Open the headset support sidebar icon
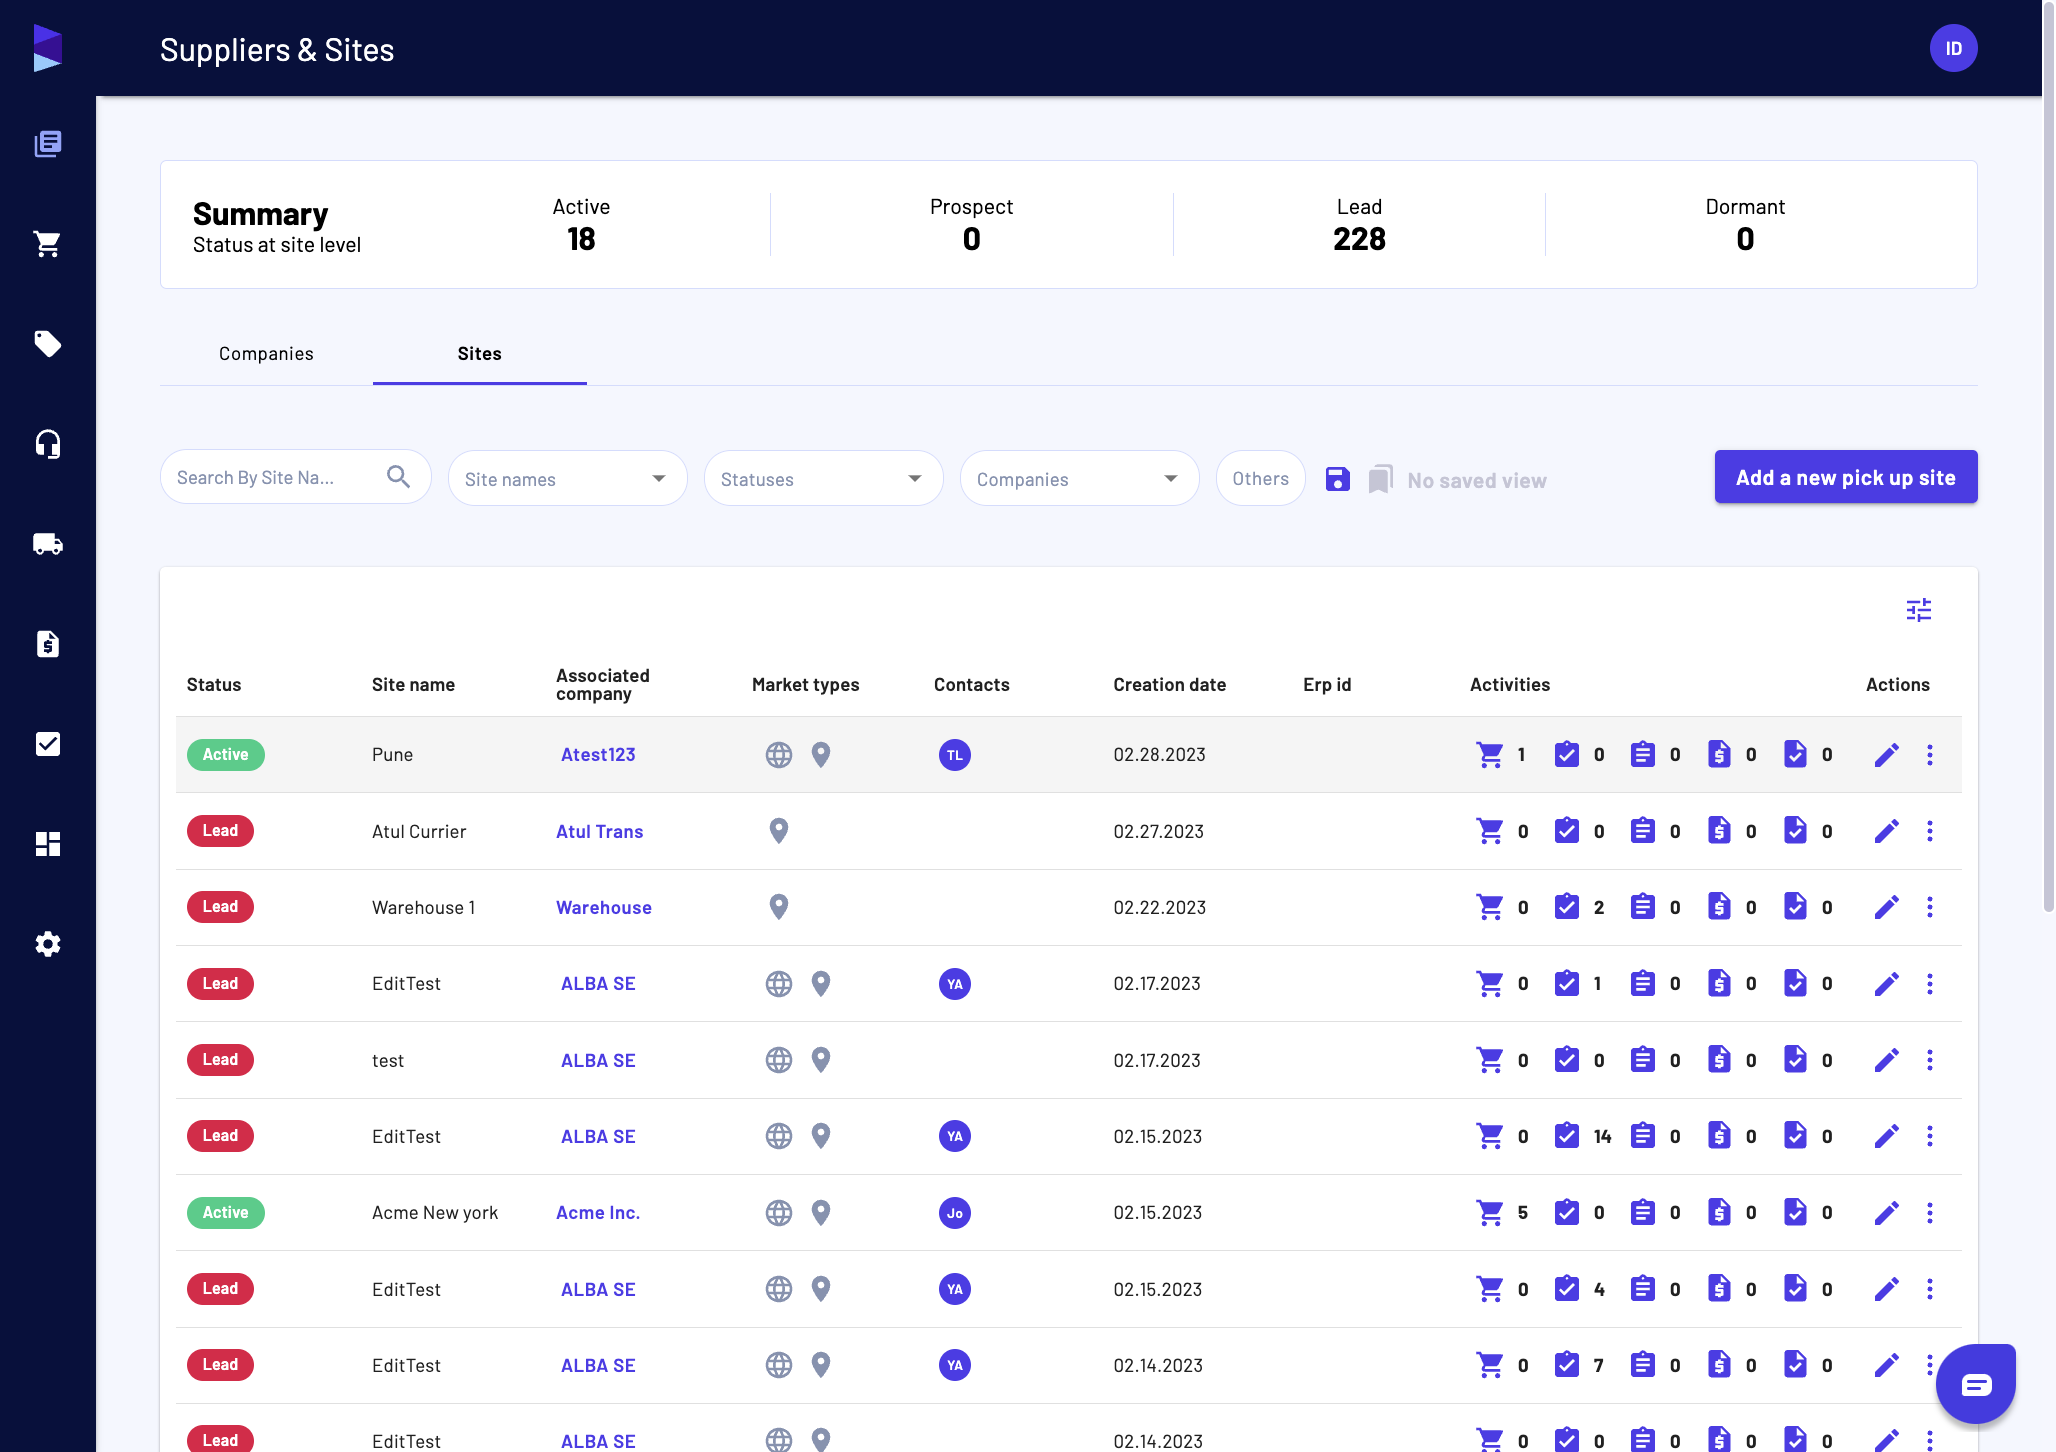The image size is (2056, 1452). pos(47,444)
